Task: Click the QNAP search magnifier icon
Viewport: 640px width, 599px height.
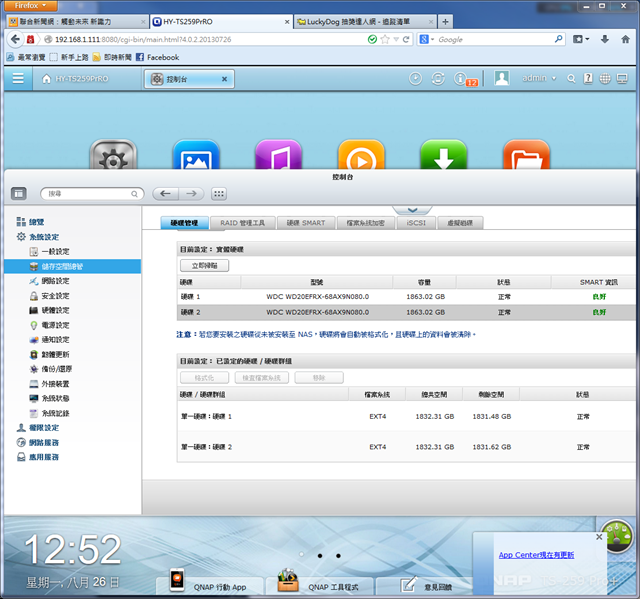Action: click(x=571, y=79)
